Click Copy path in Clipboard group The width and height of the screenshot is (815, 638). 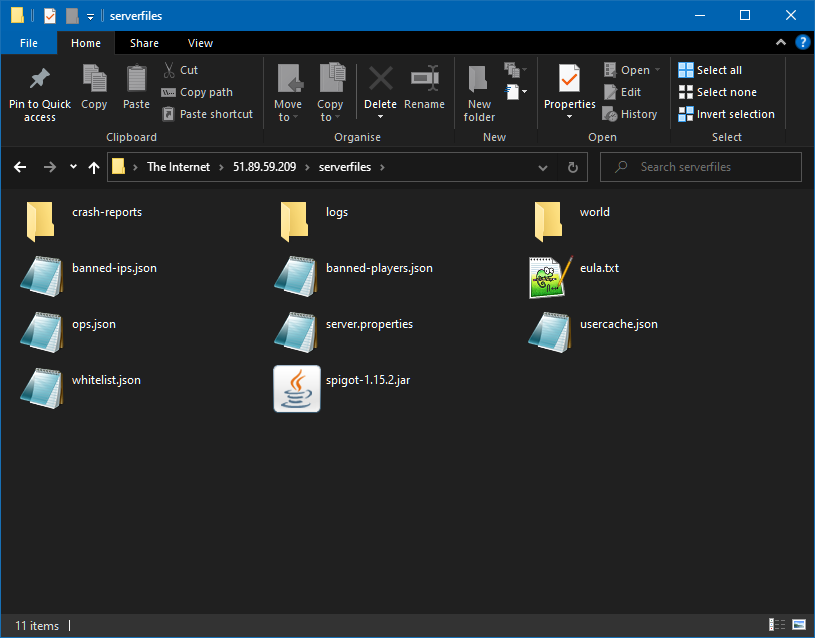pyautogui.click(x=197, y=92)
